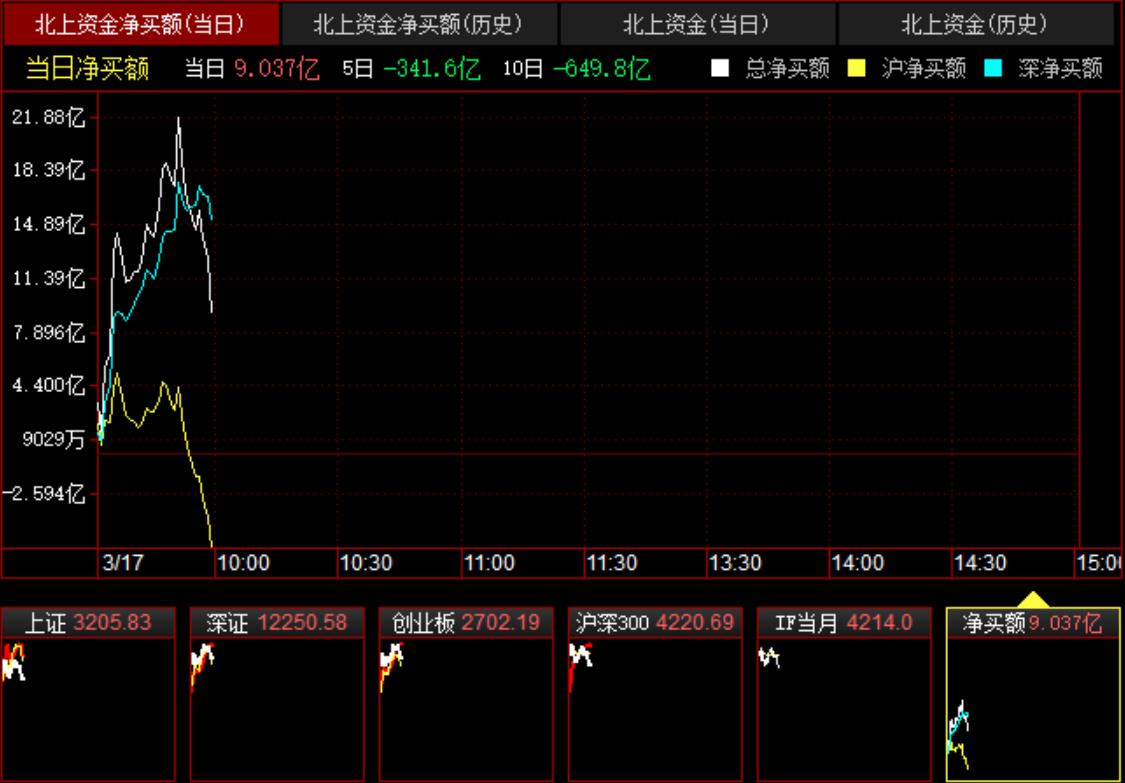Screen dimensions: 1125x783
Task: Select the 上证 3205.83 mini chart
Action: 90,700
